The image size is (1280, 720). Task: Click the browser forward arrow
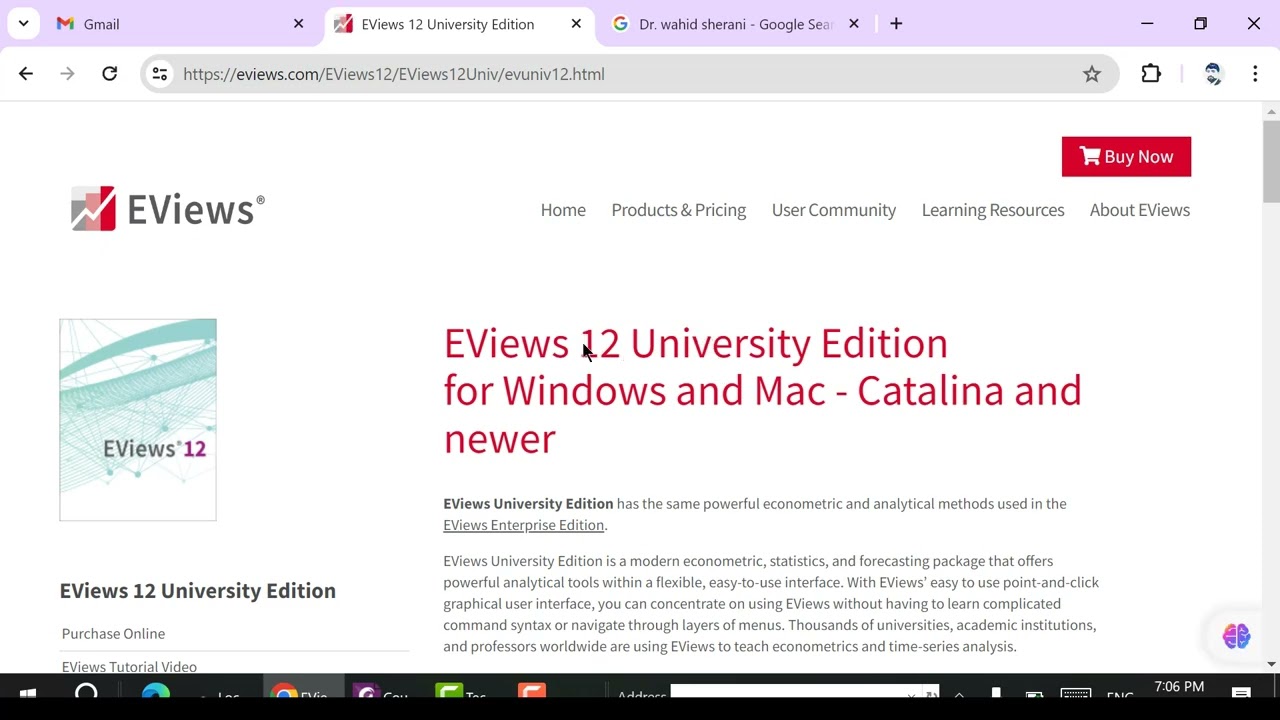click(67, 74)
